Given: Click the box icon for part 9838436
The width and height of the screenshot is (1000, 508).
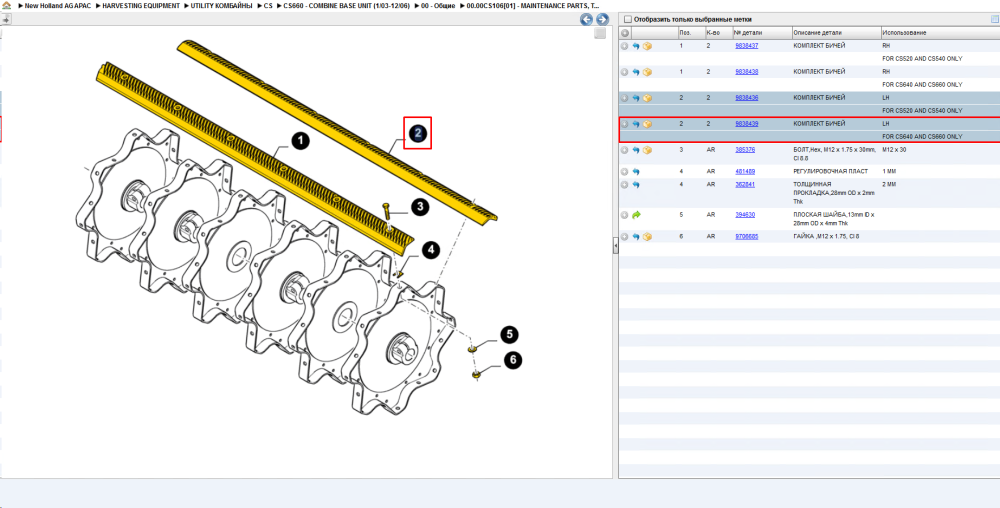Looking at the screenshot, I should pos(647,99).
